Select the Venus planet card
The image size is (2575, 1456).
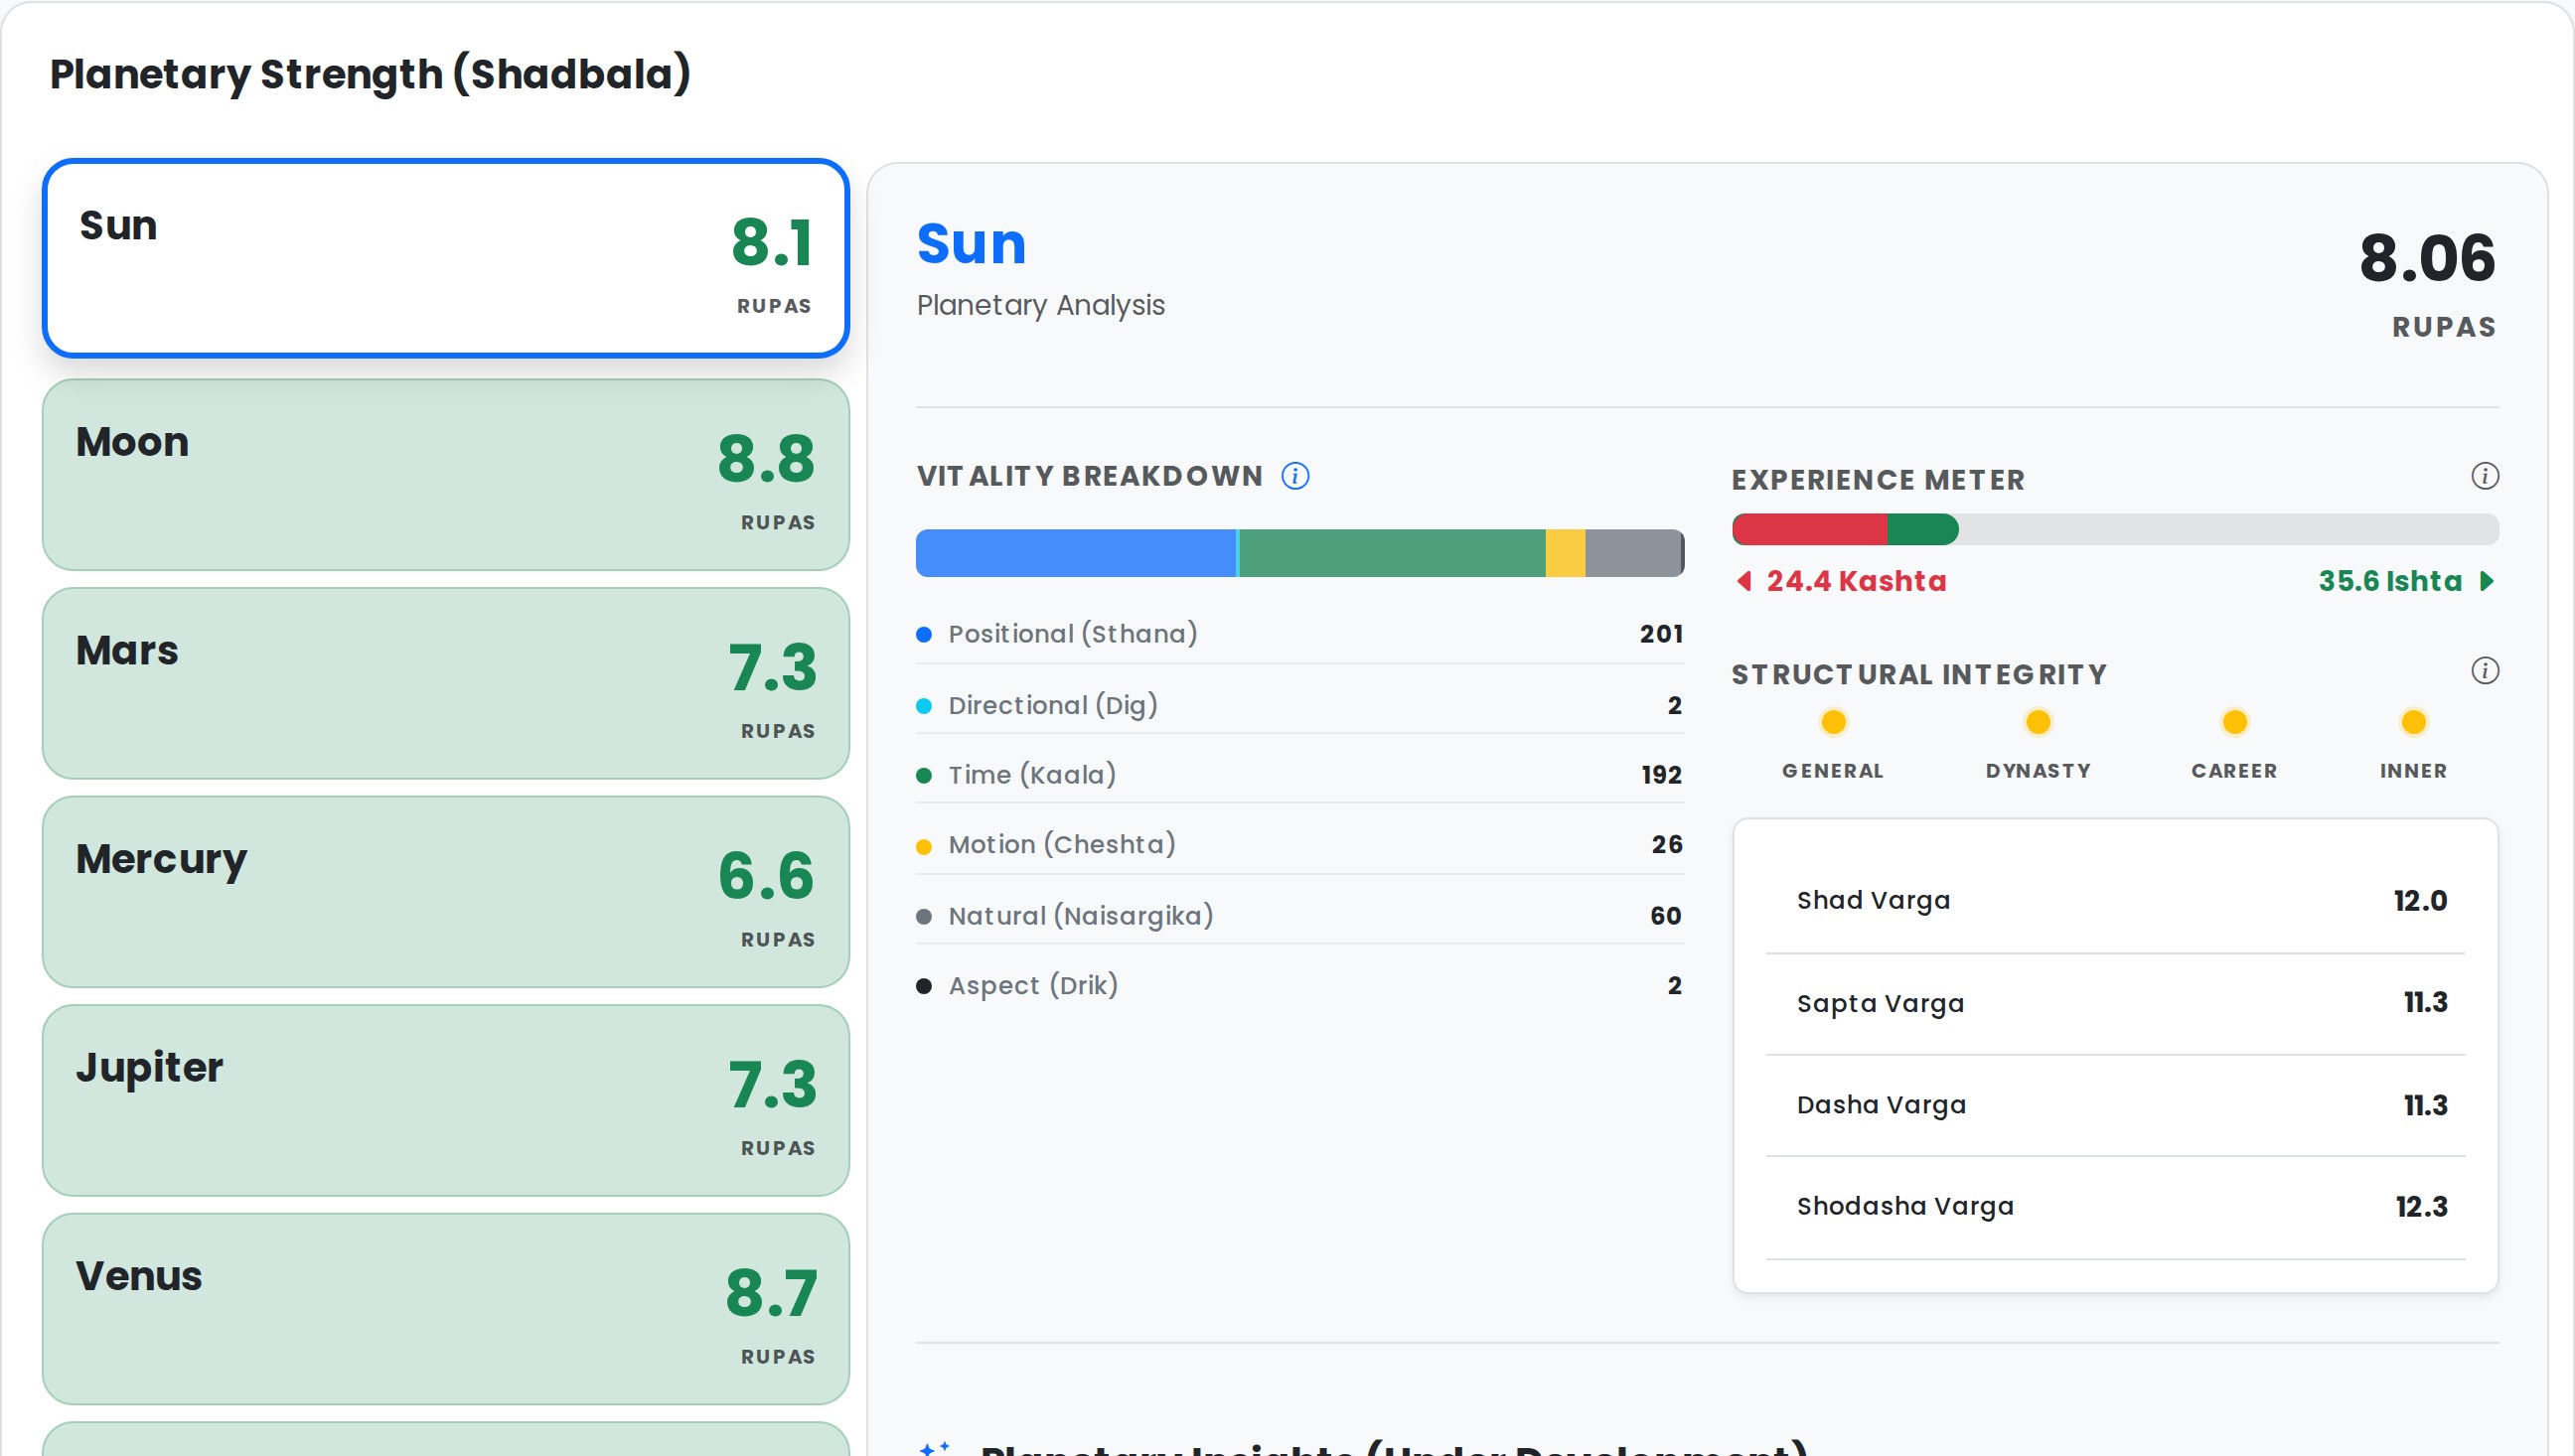(445, 1309)
